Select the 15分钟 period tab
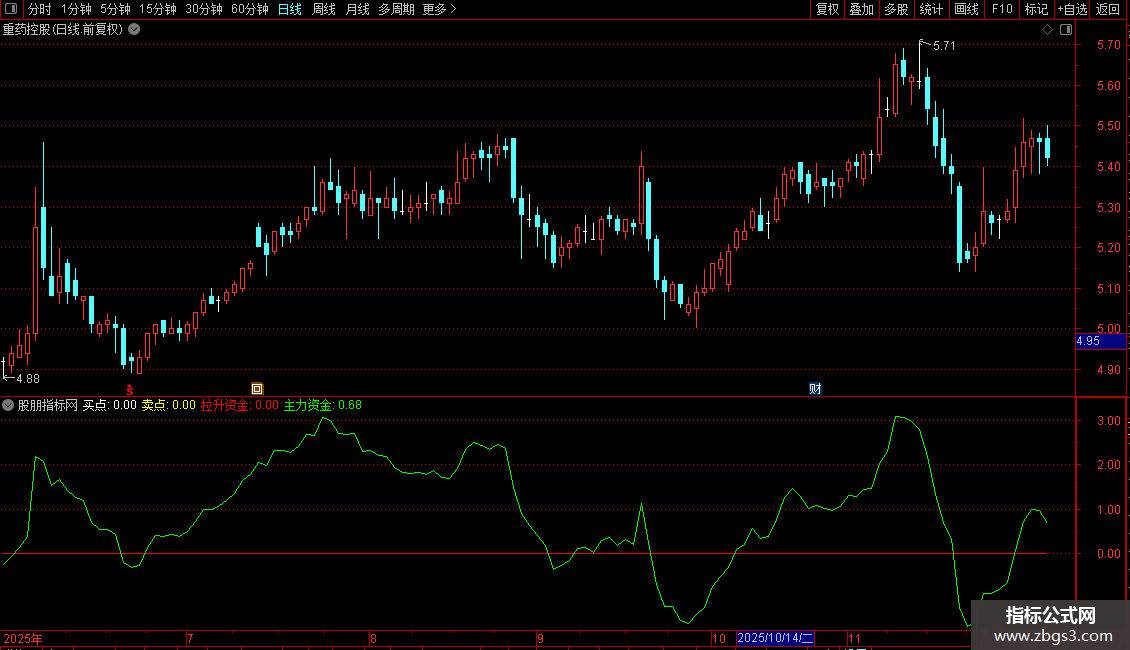This screenshot has width=1130, height=650. 157,9
